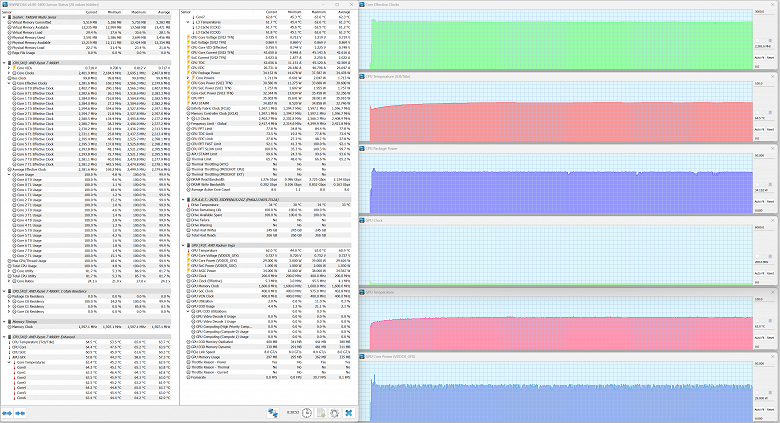Collapse the L3 Temperatures node
This screenshot has width=780, height=423.
188,22
